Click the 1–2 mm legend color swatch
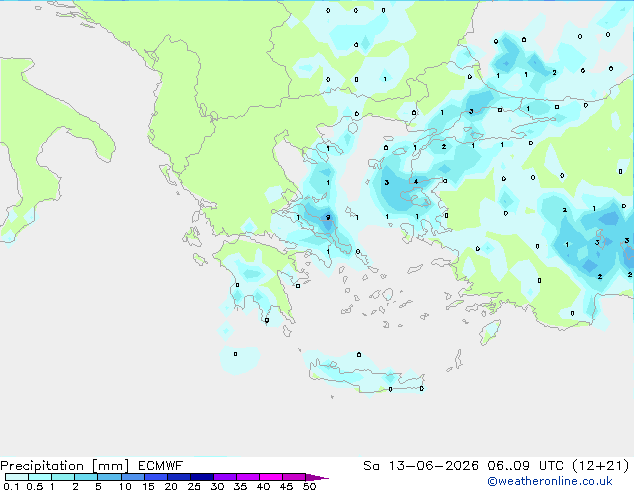 [63, 477]
